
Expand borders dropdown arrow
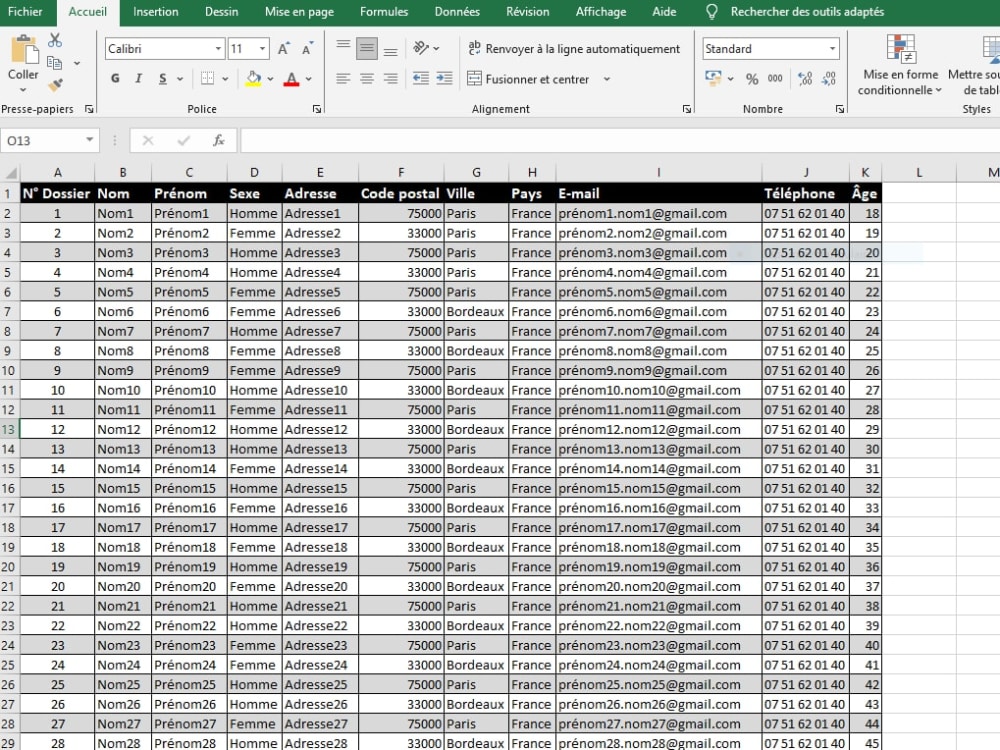225,79
